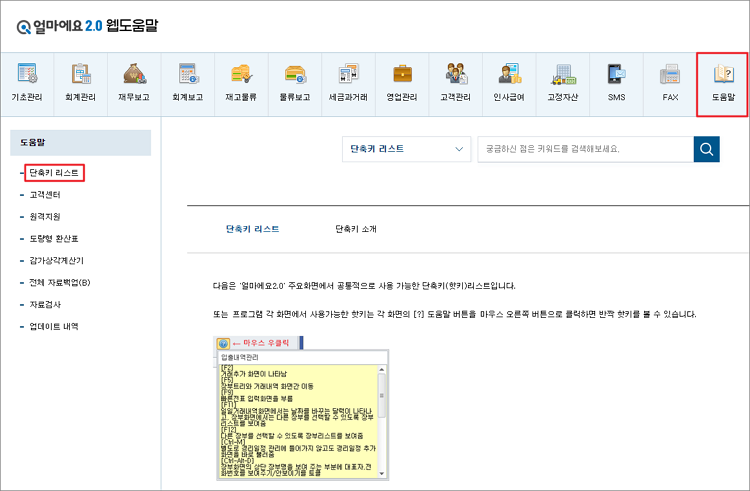Viewport: 750px width, 491px height.
Task: Select 단축키 리스트 in the sidebar
Action: pyautogui.click(x=54, y=173)
